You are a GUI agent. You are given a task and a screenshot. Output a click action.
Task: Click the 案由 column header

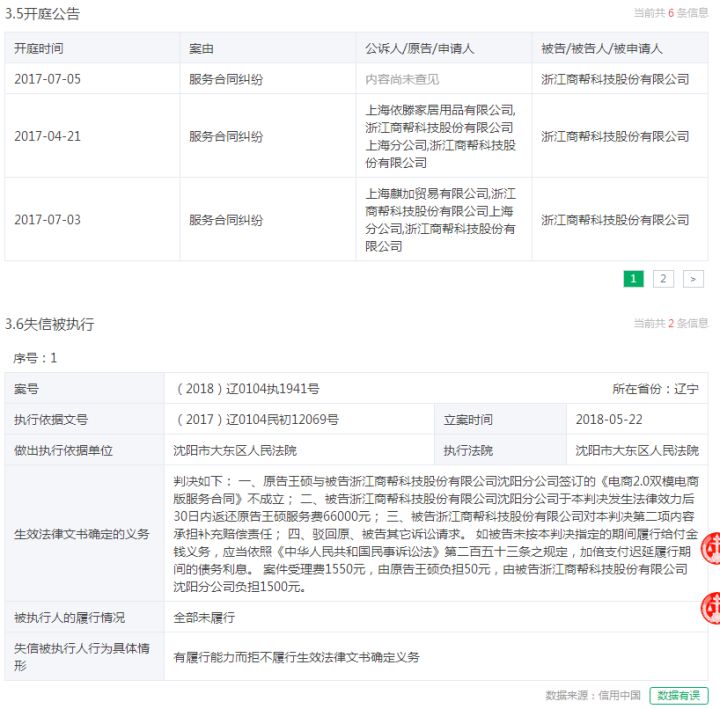click(x=201, y=48)
